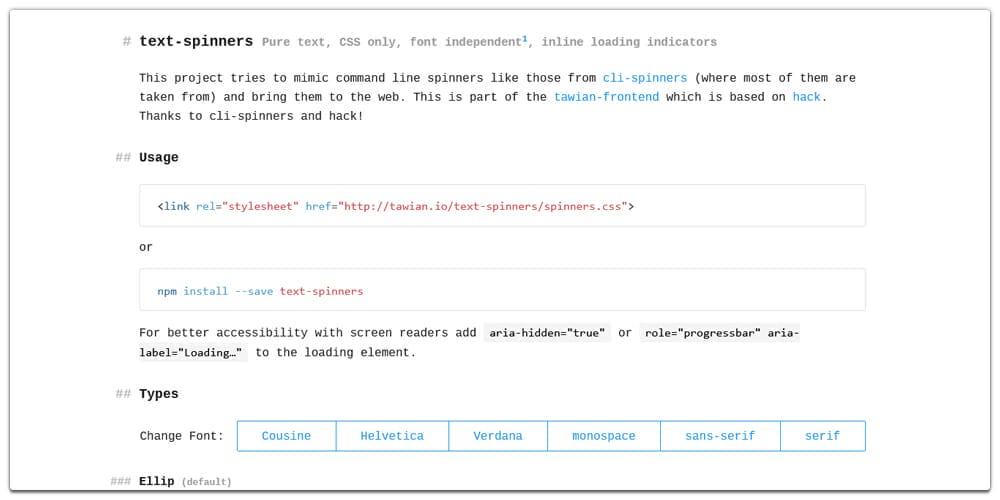Screen dimensions: 1000x500
Task: Click the text-spinners page title
Action: (196, 41)
